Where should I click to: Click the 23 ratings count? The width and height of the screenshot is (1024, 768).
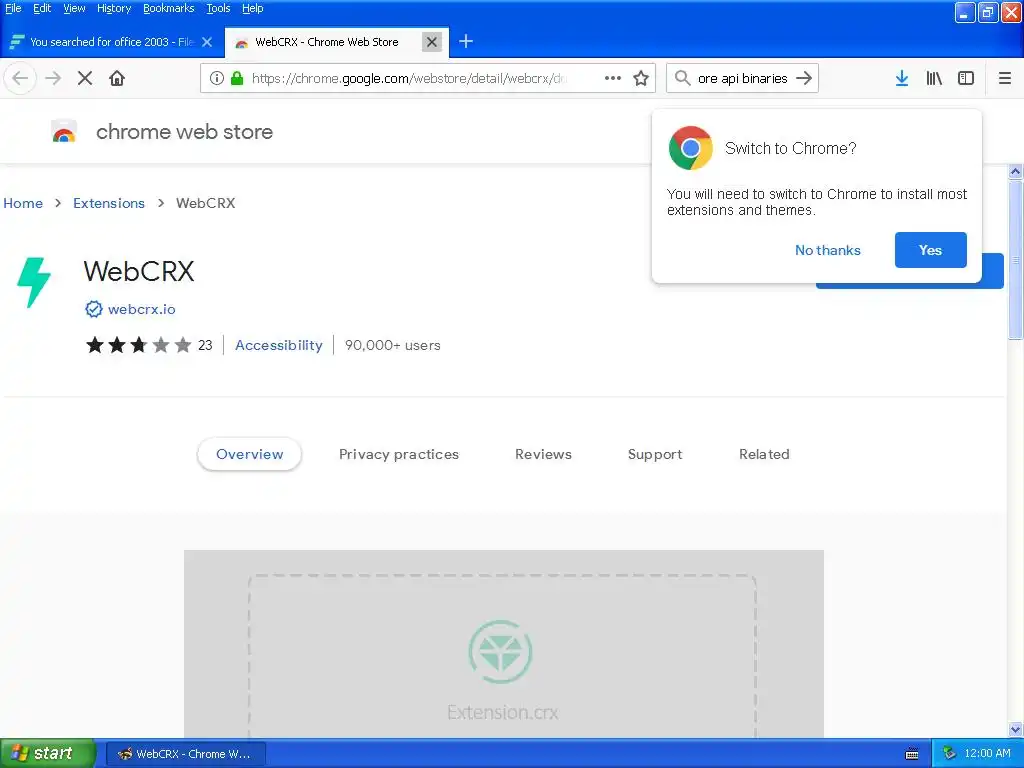coord(205,345)
